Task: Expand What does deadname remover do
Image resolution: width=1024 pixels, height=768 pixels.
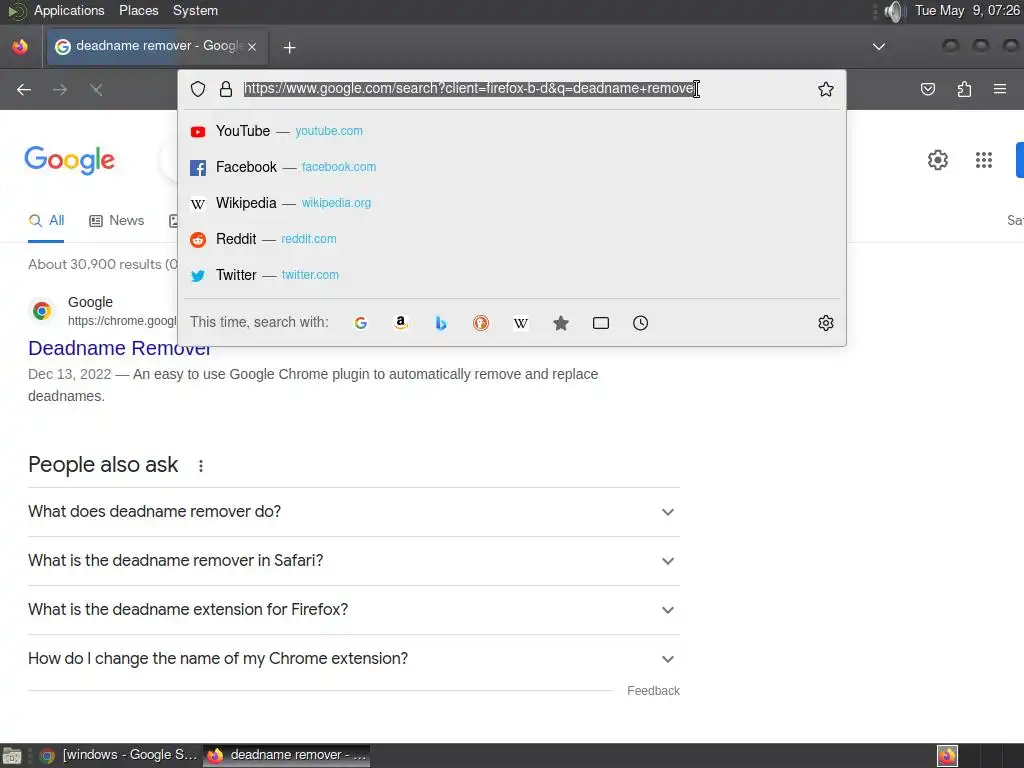Action: [x=354, y=511]
